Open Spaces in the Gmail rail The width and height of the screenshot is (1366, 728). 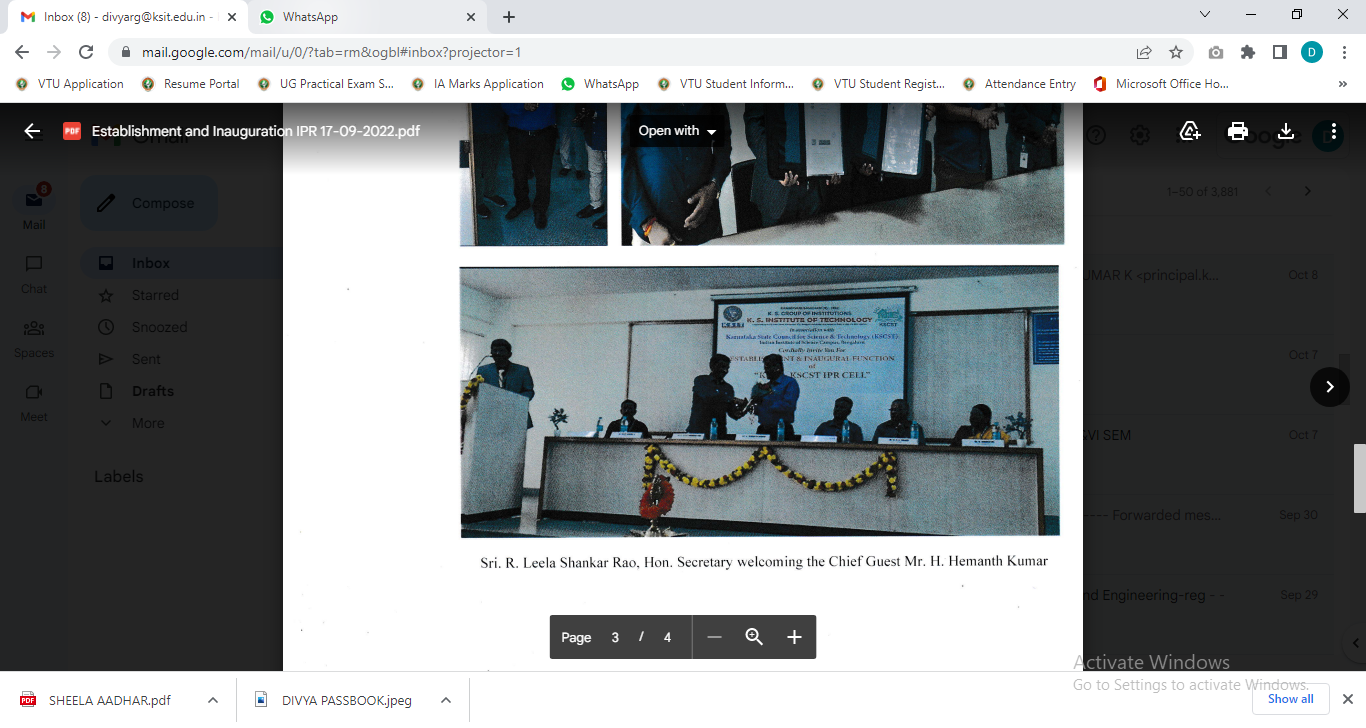point(34,337)
